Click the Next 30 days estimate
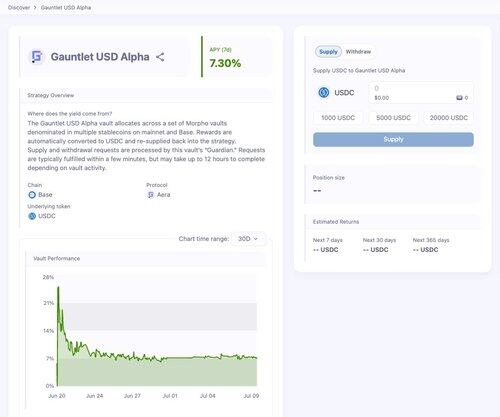Screen dimensions: 500x417 (x=379, y=245)
